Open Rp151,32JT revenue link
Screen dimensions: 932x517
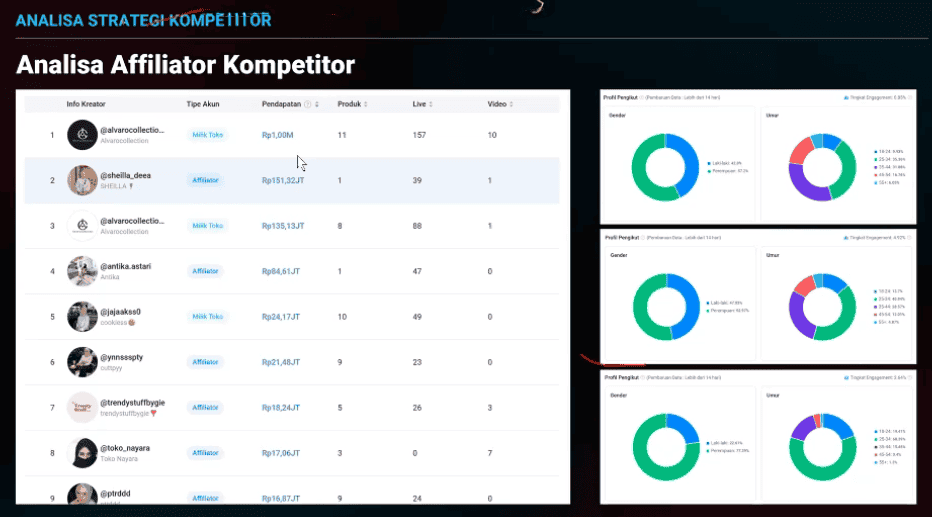[282, 181]
